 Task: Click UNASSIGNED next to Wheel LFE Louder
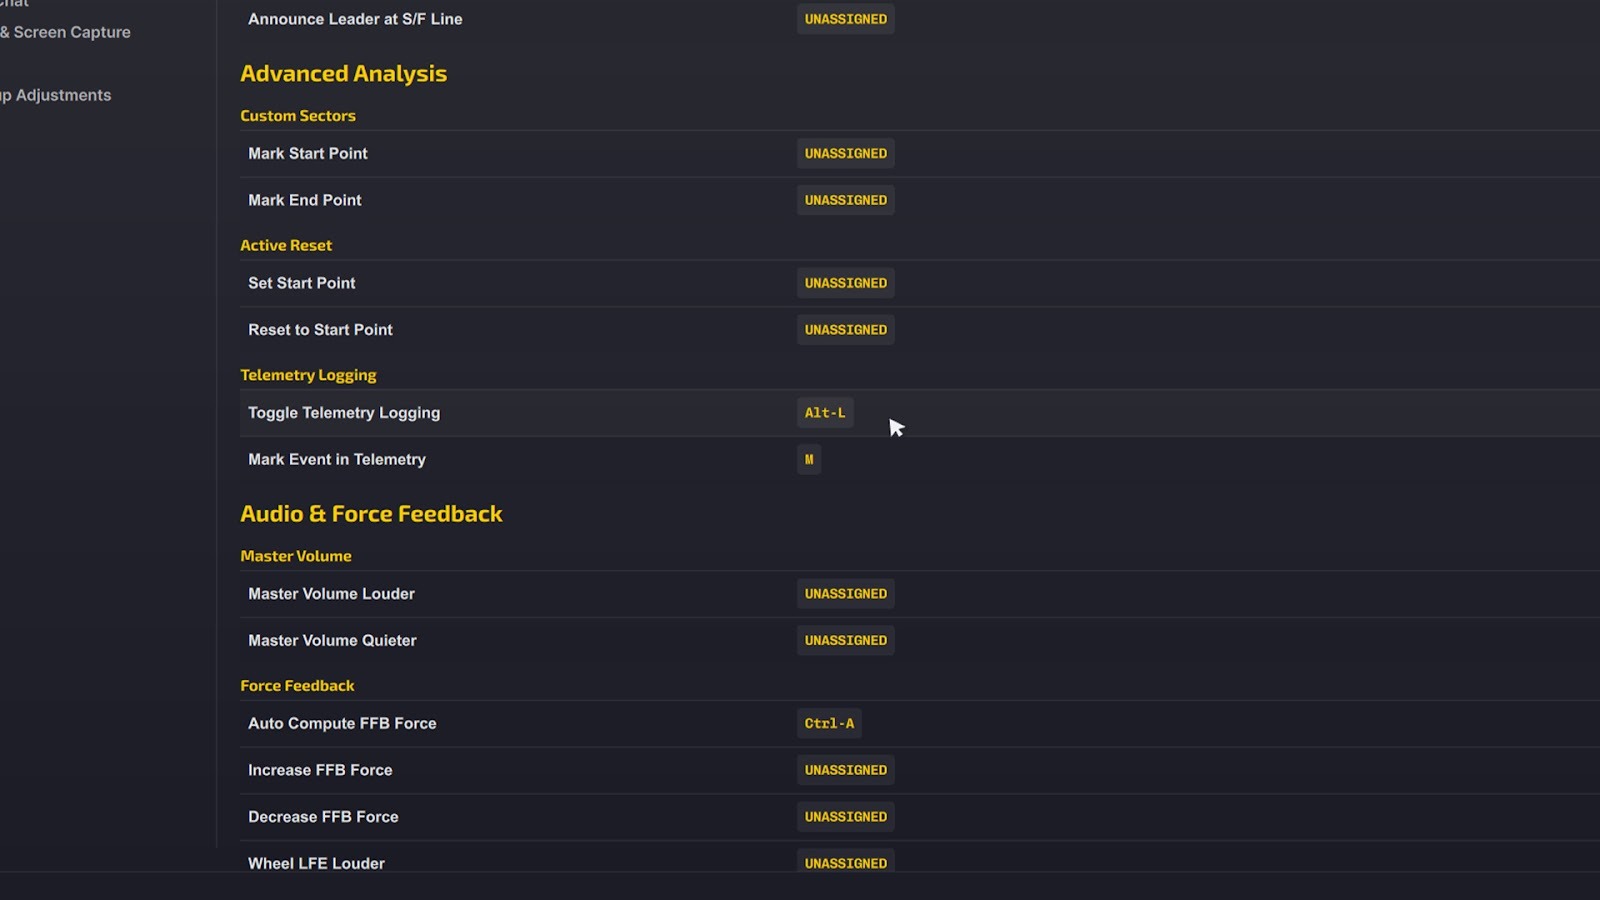[x=845, y=862]
